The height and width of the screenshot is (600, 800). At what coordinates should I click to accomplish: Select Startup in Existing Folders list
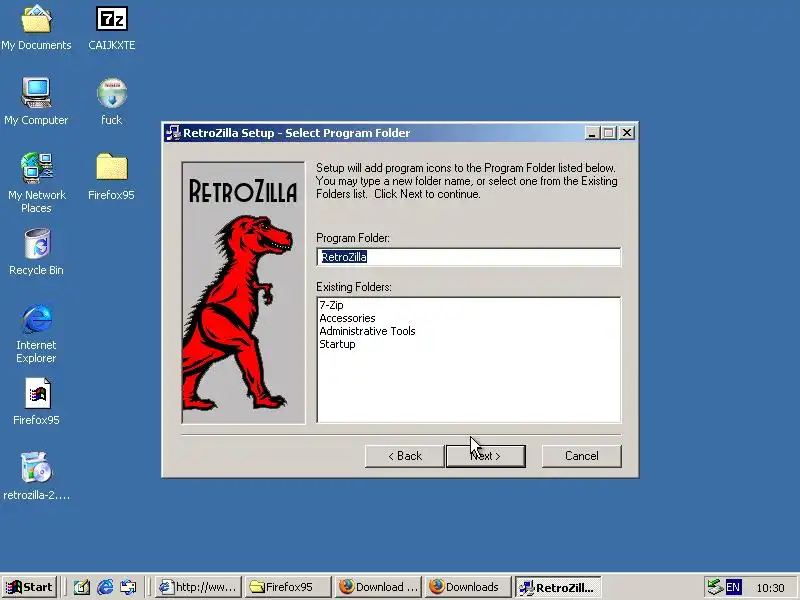click(337, 344)
